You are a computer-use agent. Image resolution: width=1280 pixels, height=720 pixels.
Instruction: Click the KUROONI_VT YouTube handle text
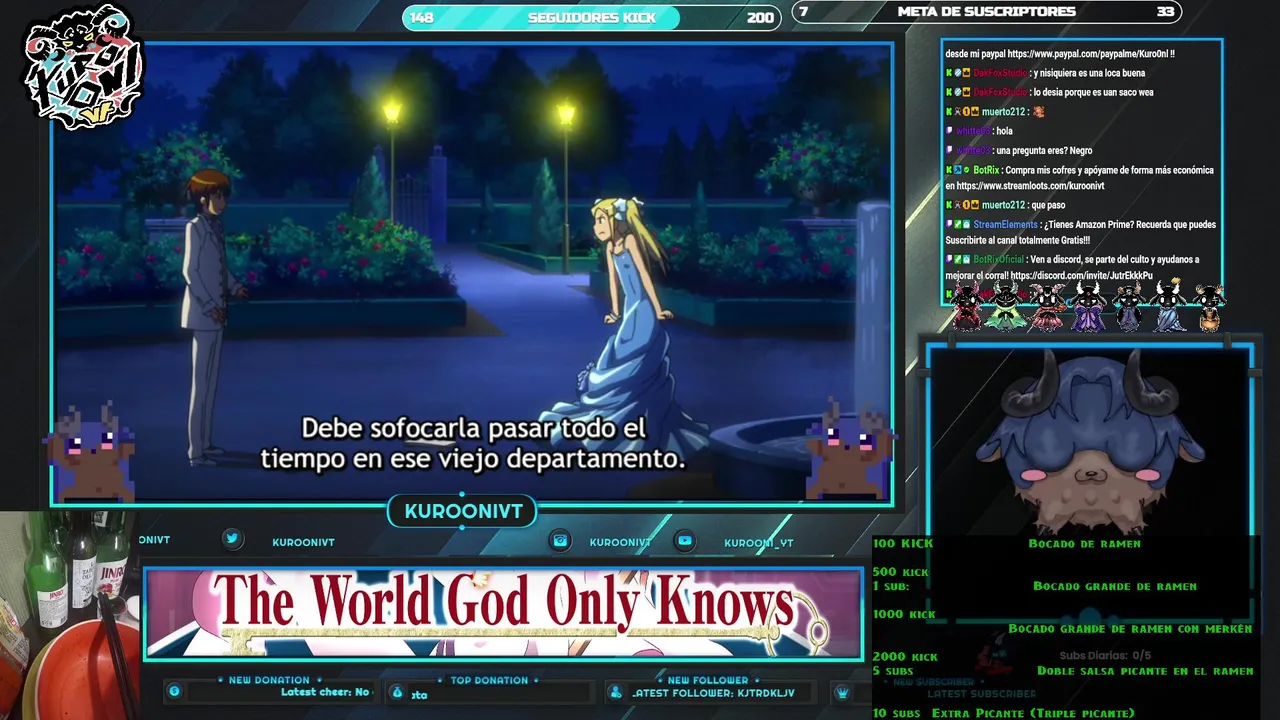point(759,542)
